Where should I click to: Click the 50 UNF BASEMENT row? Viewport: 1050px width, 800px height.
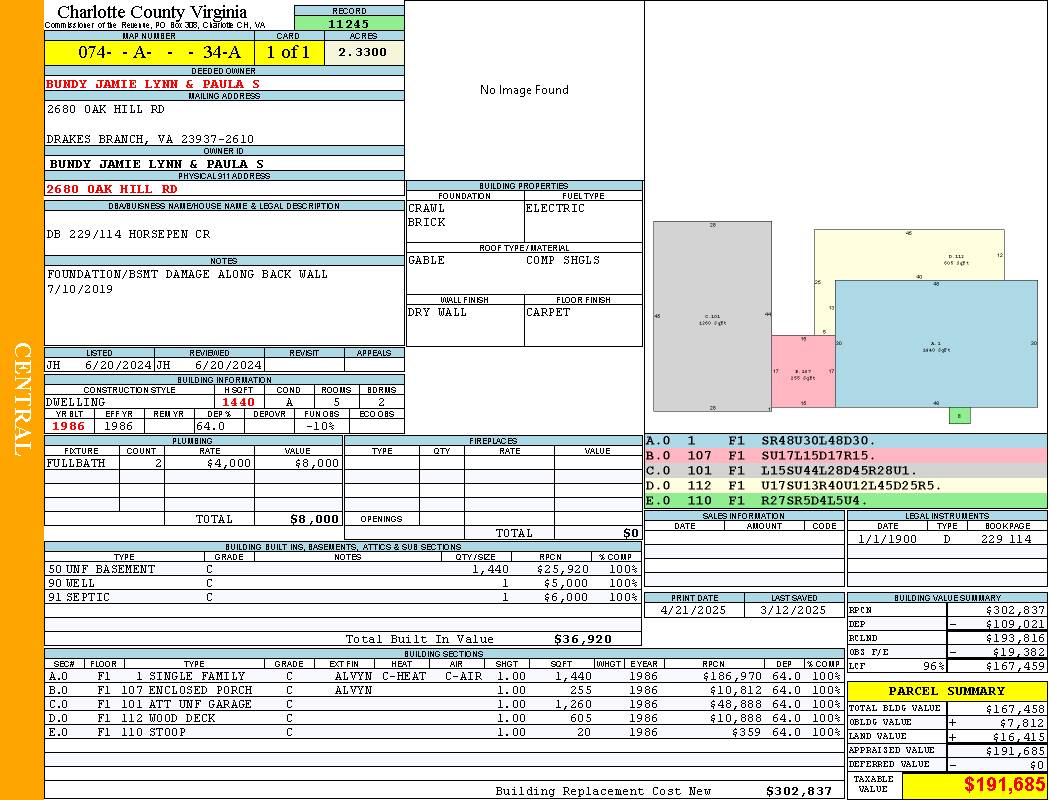[342, 569]
